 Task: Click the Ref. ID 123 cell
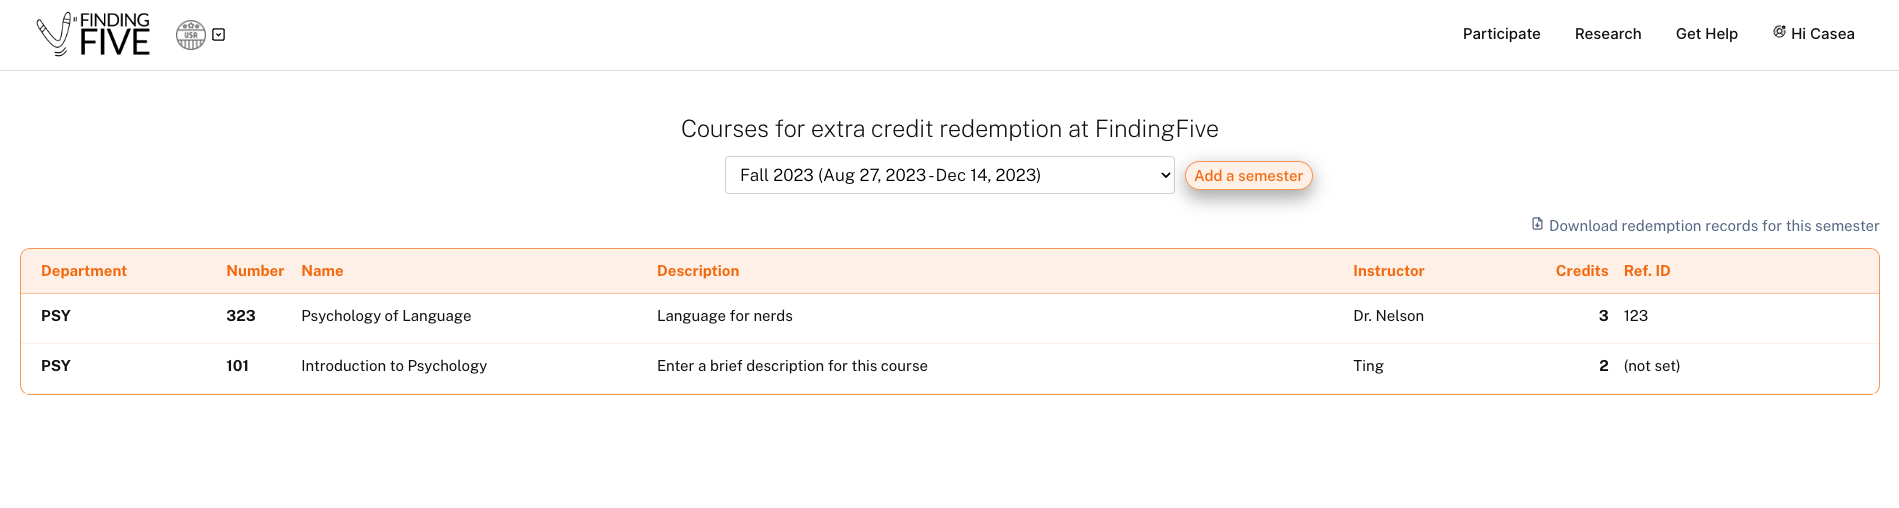[x=1635, y=316]
